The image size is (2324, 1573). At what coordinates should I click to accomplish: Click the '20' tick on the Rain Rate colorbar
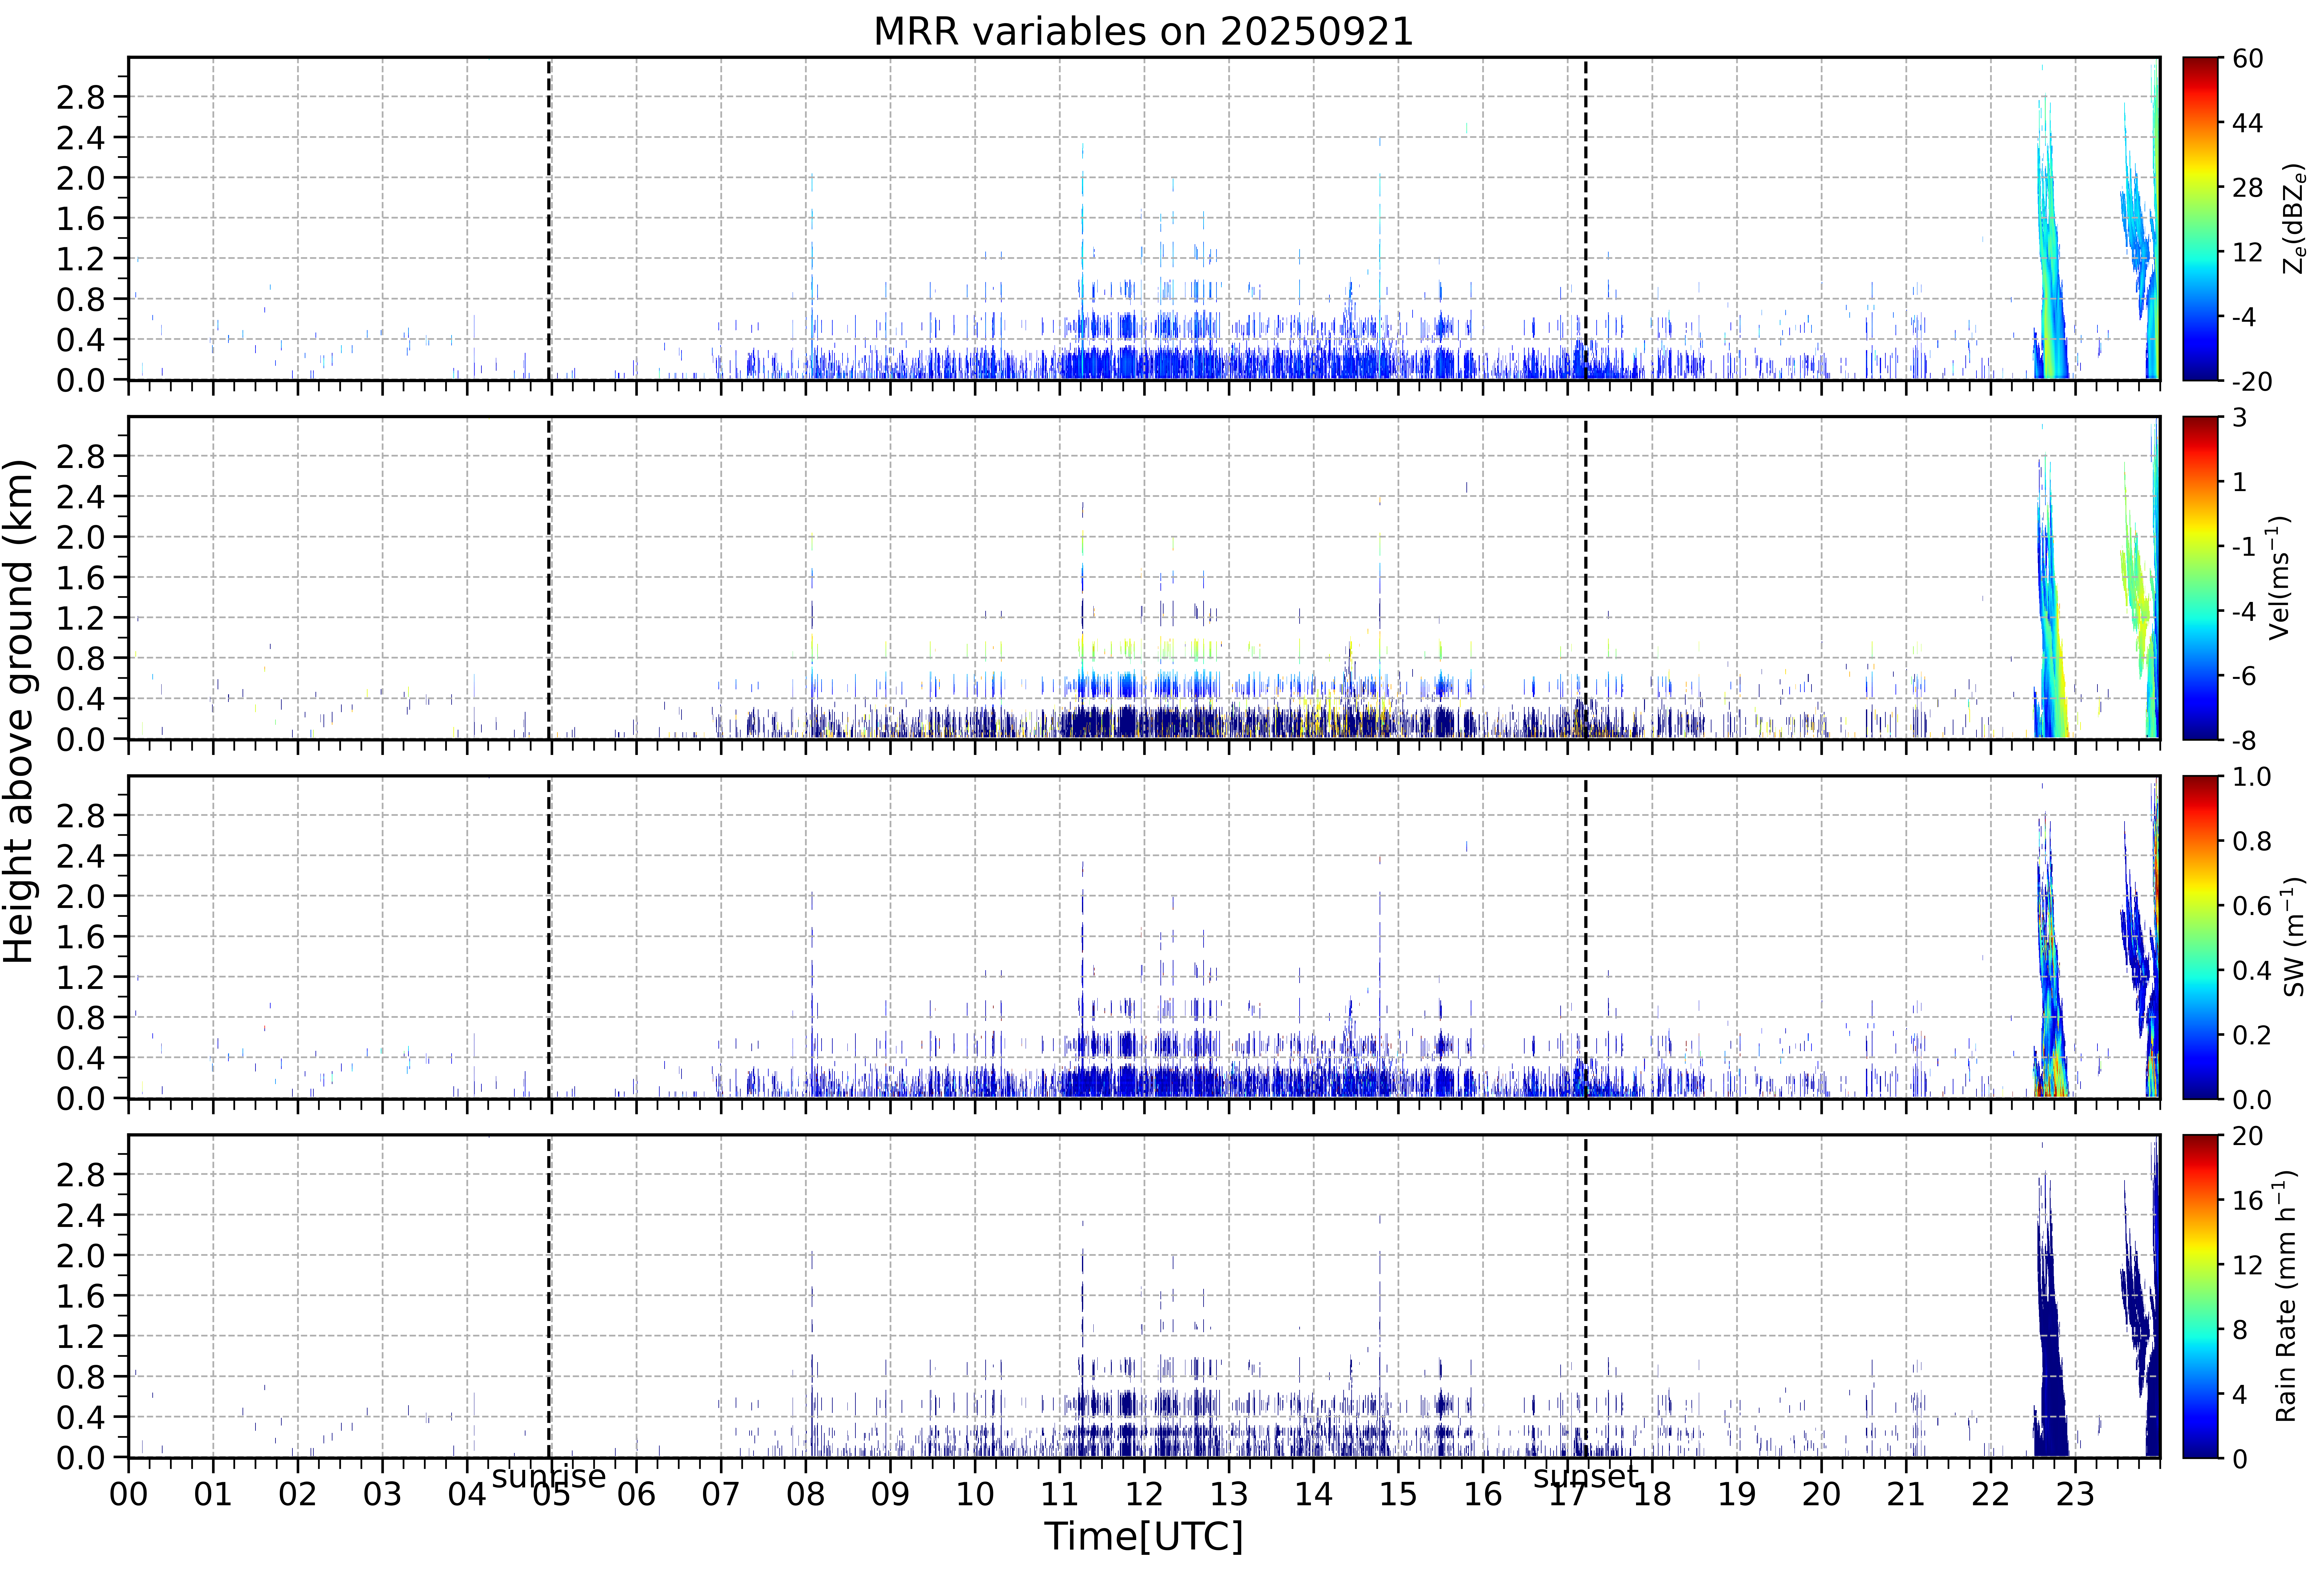pos(2247,1136)
